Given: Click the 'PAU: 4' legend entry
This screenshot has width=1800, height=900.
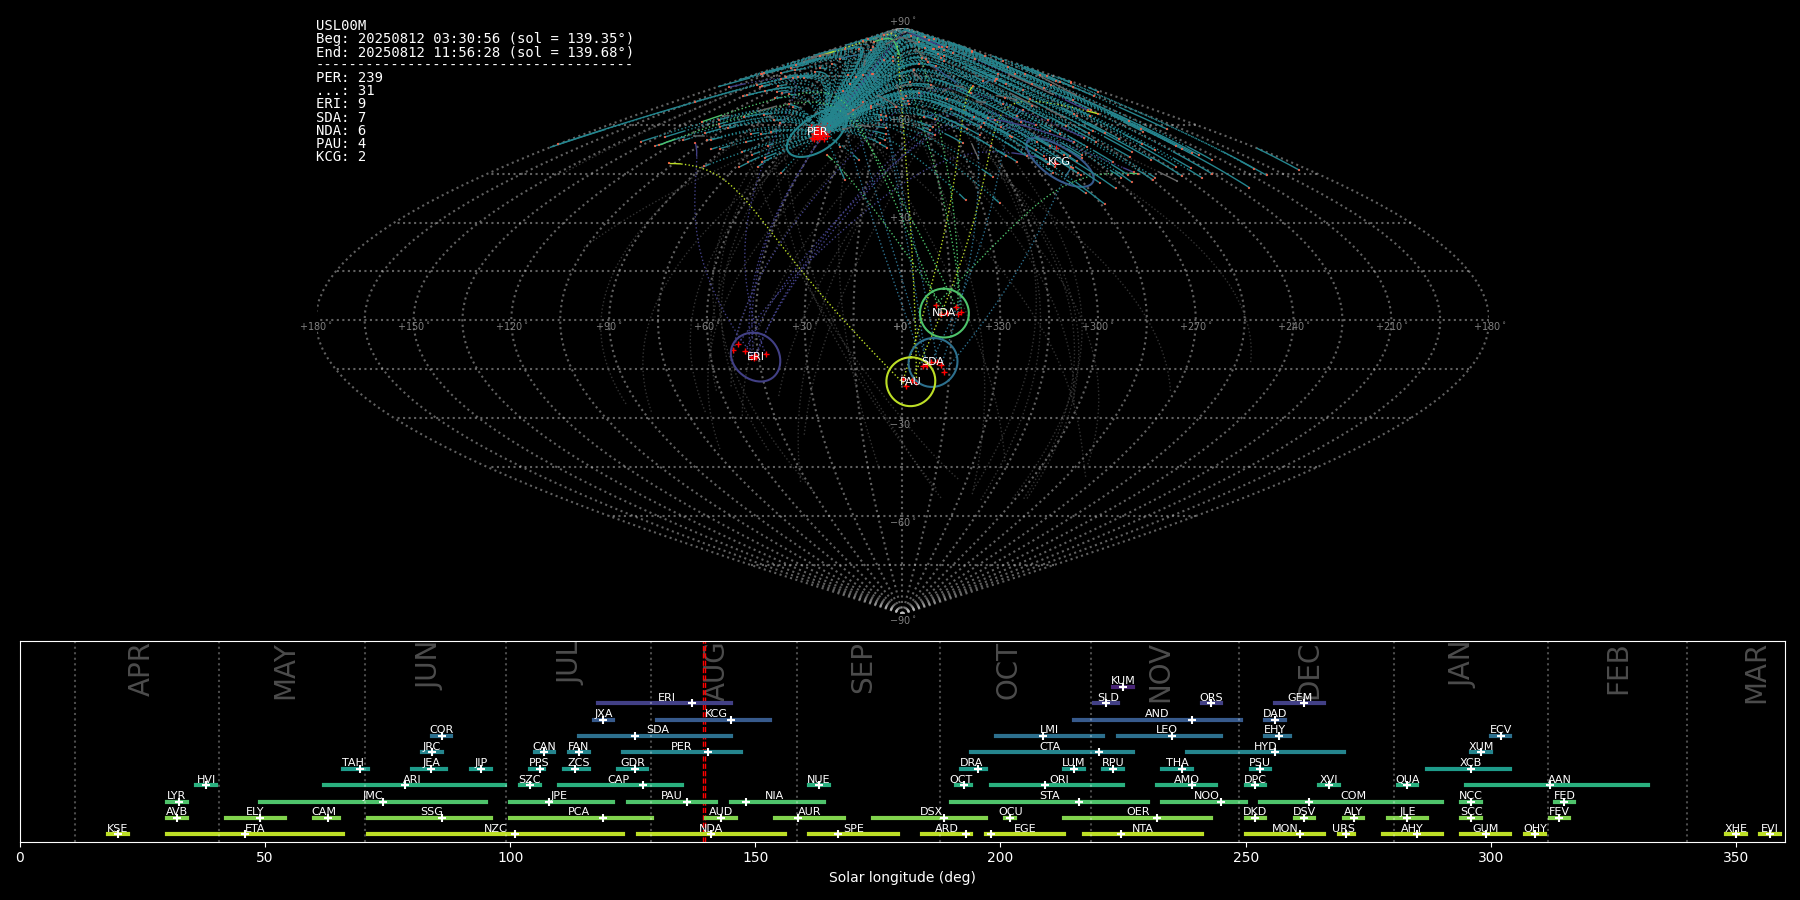Looking at the screenshot, I should click(x=341, y=144).
